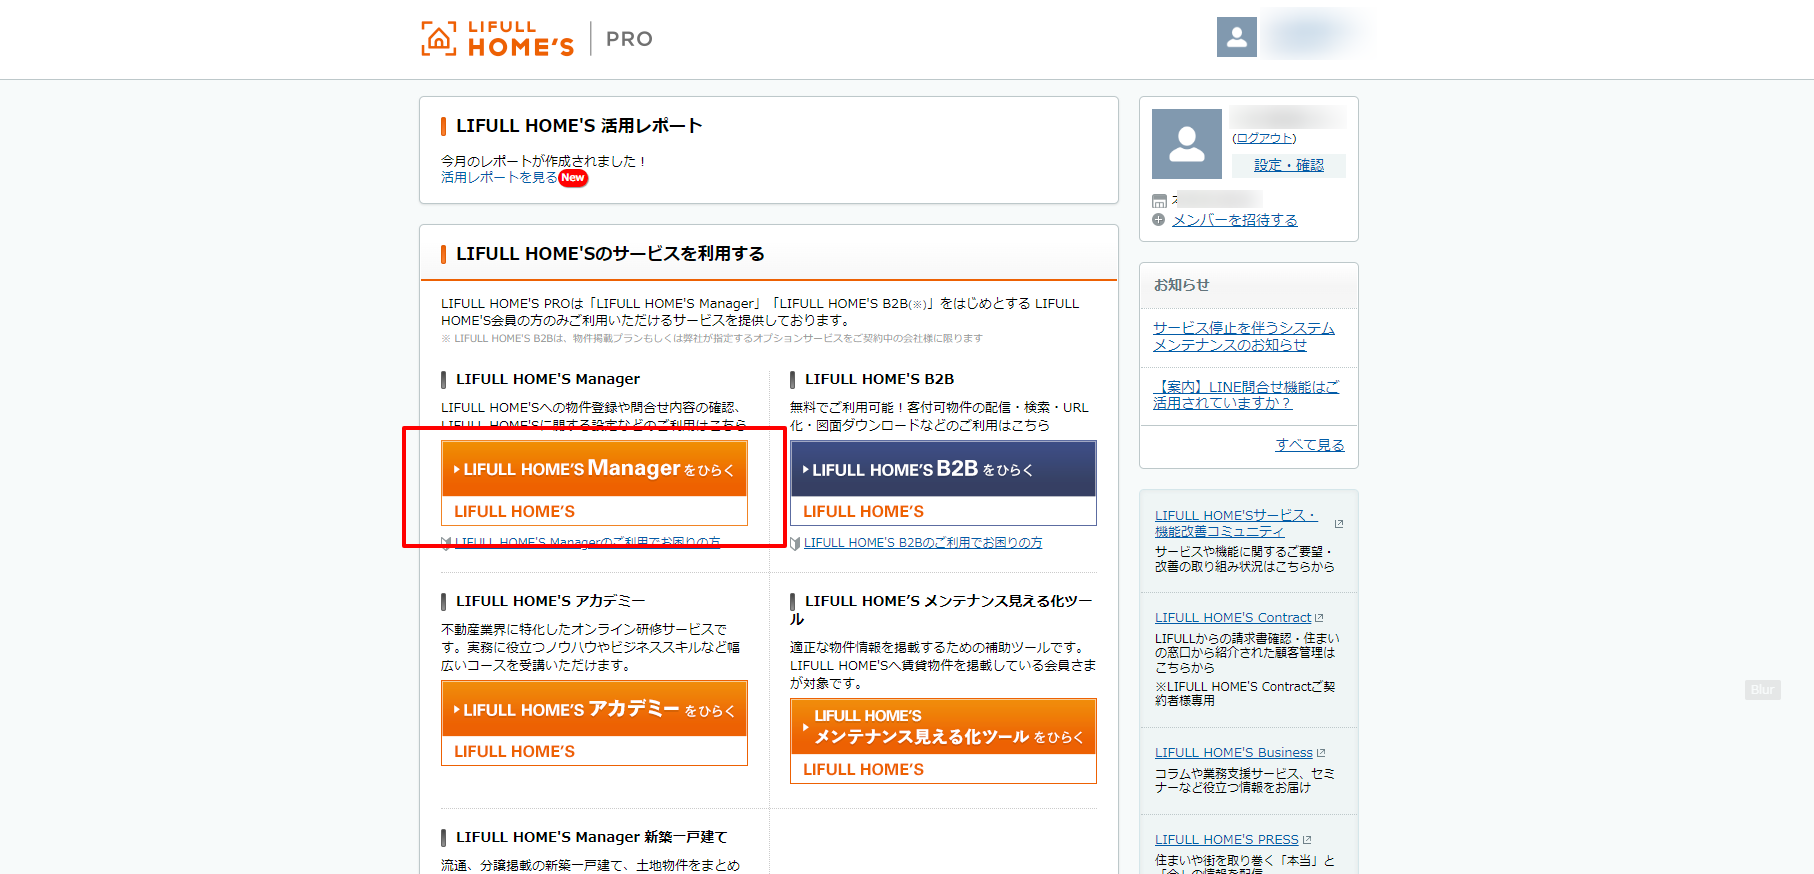Click the plus icon beside メンバーを招待する

coord(1158,220)
